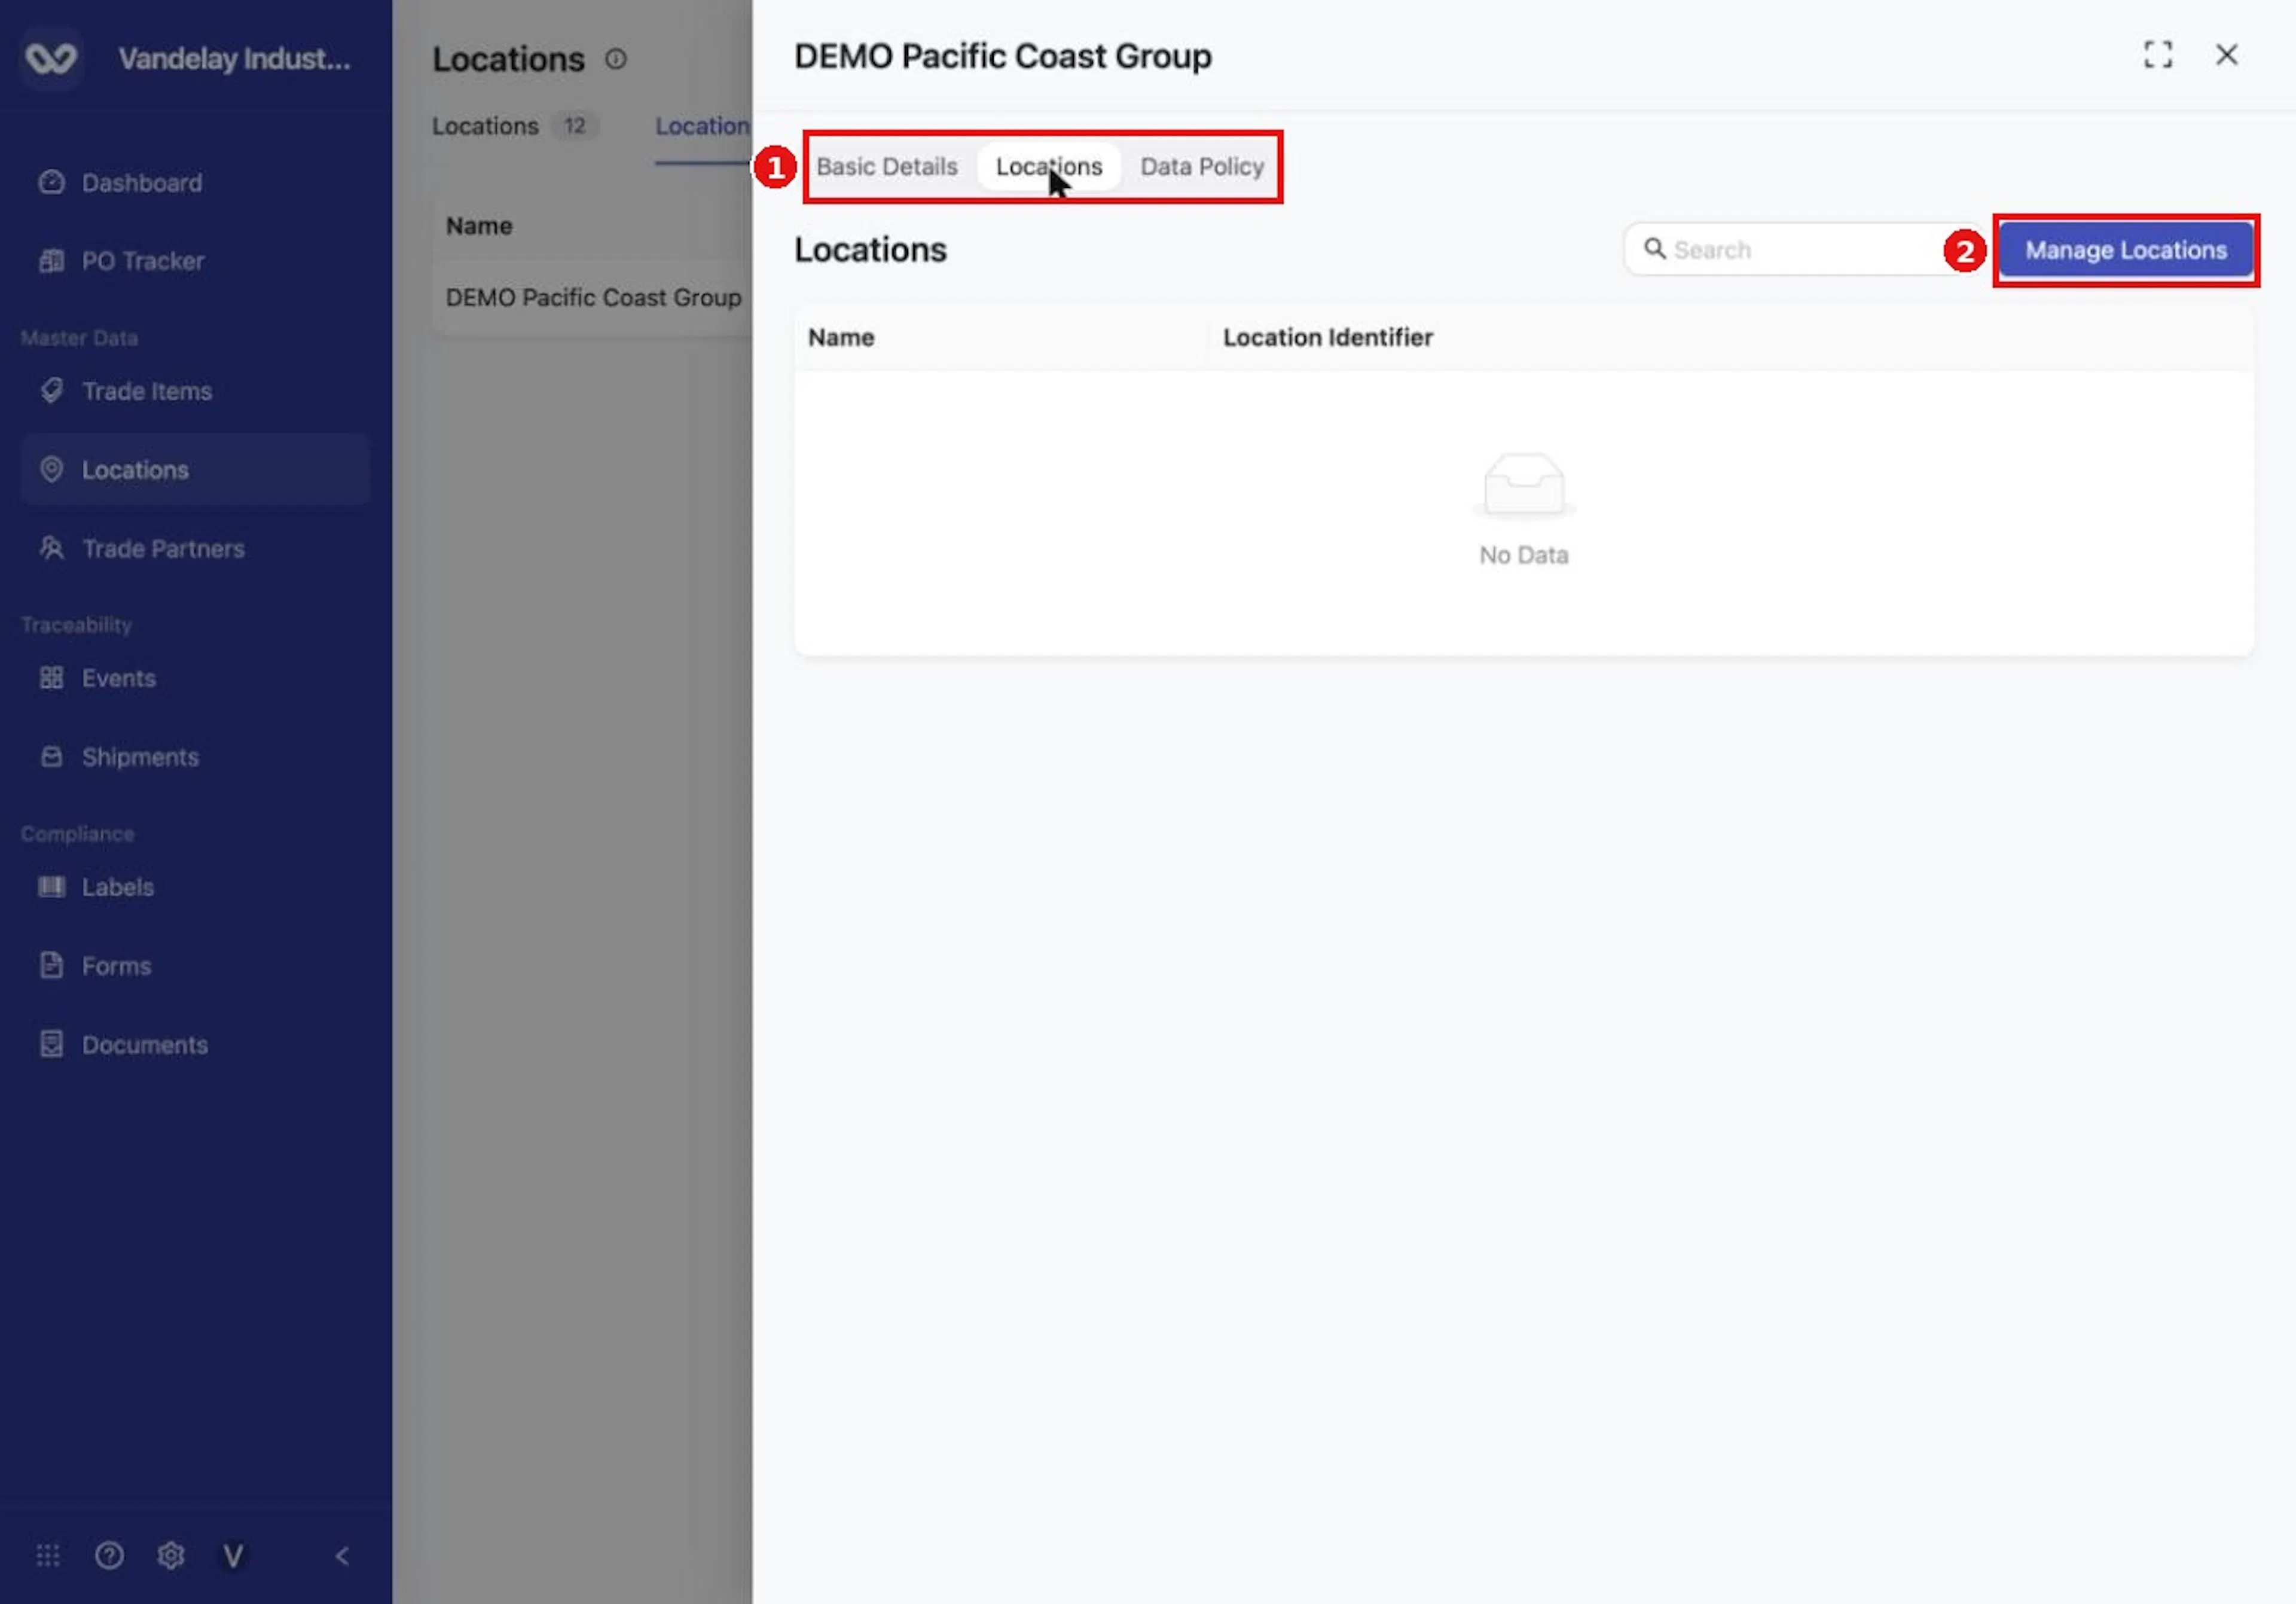Expand the drawer to full screen
2296x1604 pixels.
pyautogui.click(x=2158, y=55)
